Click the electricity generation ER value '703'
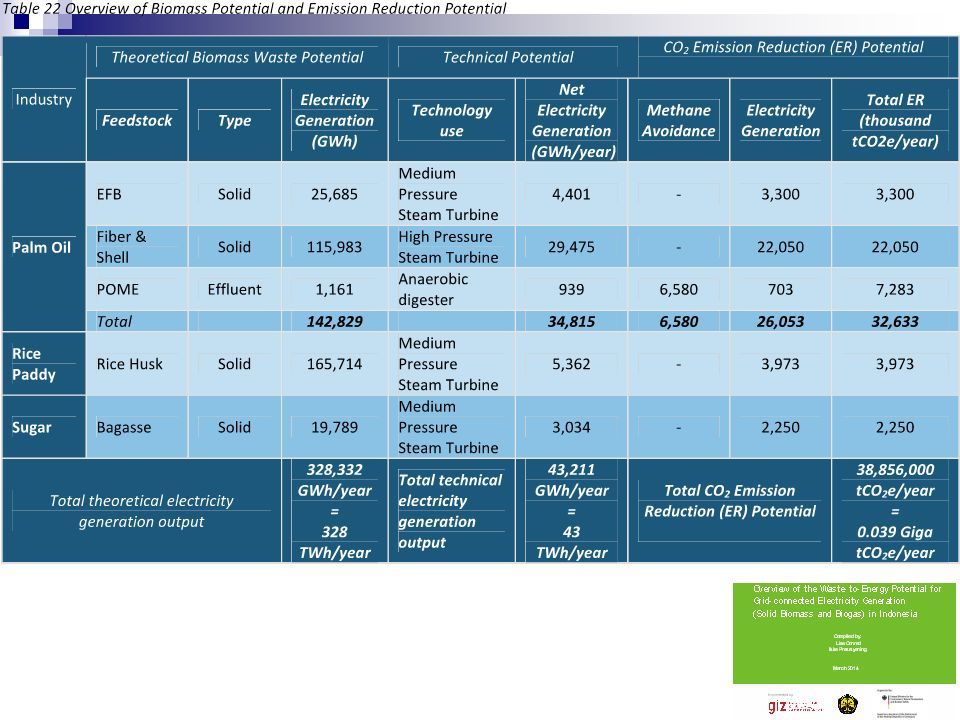960x720 pixels. pyautogui.click(x=780, y=289)
